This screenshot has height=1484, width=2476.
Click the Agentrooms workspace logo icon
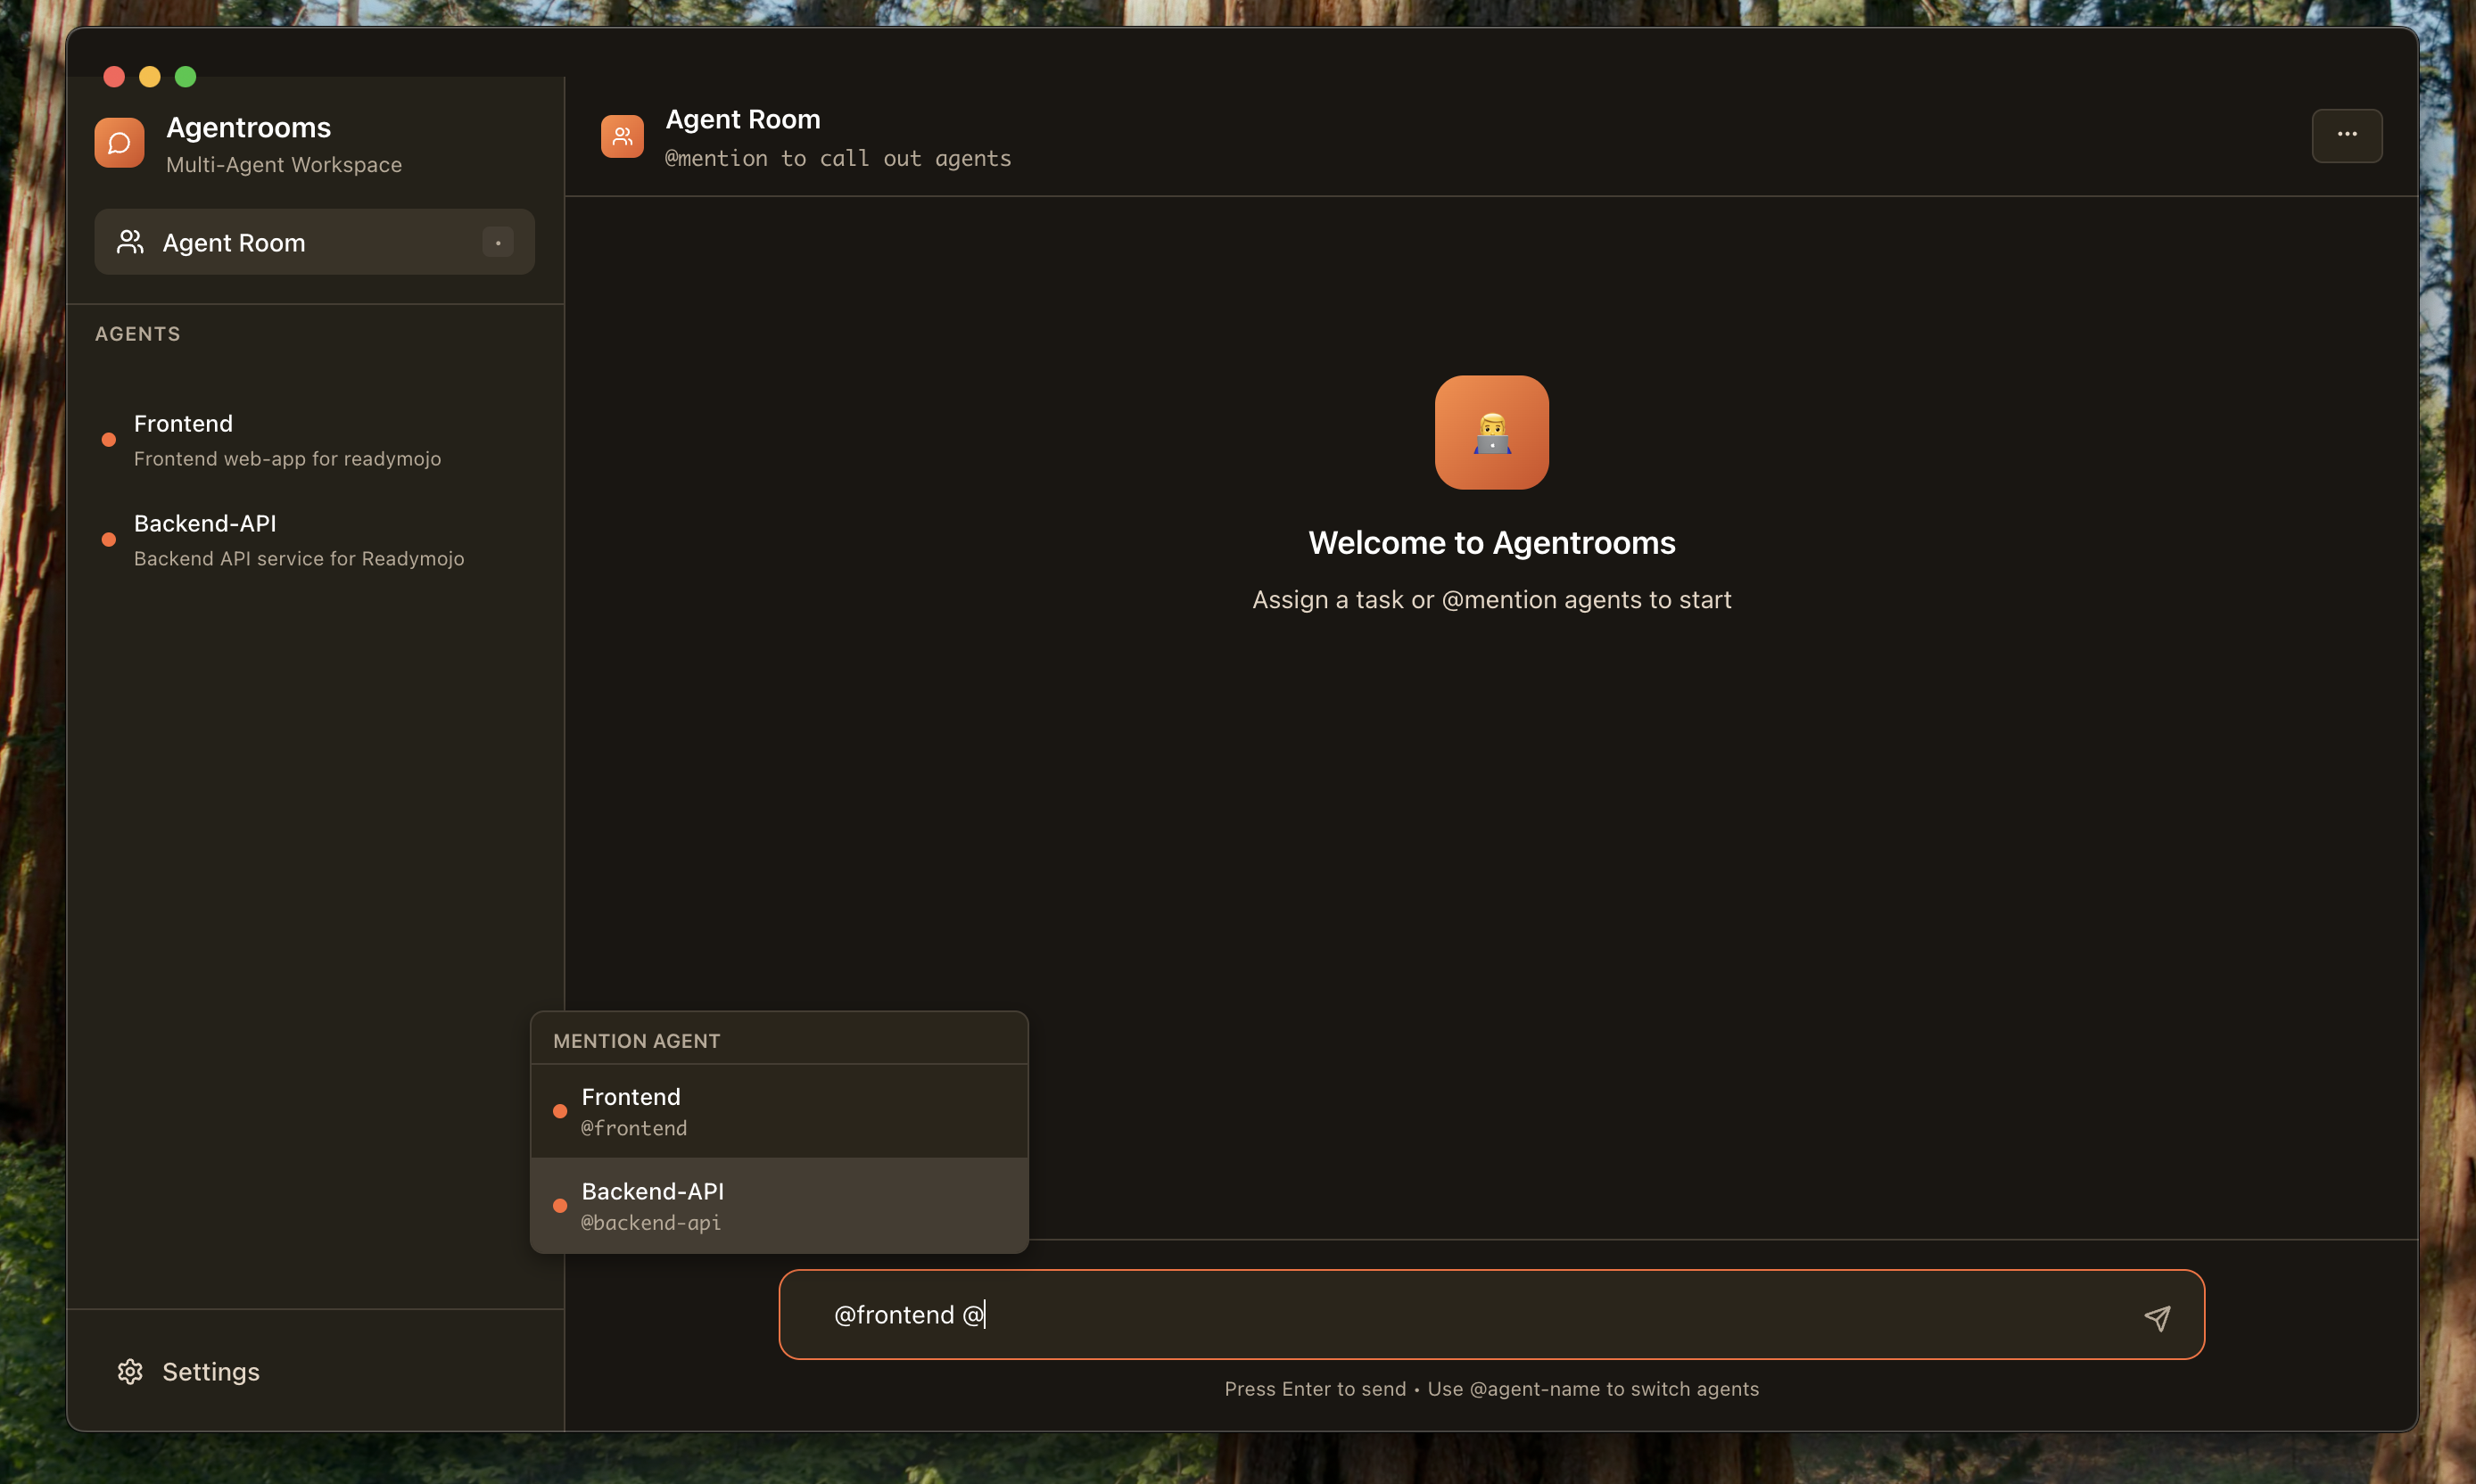click(x=119, y=142)
